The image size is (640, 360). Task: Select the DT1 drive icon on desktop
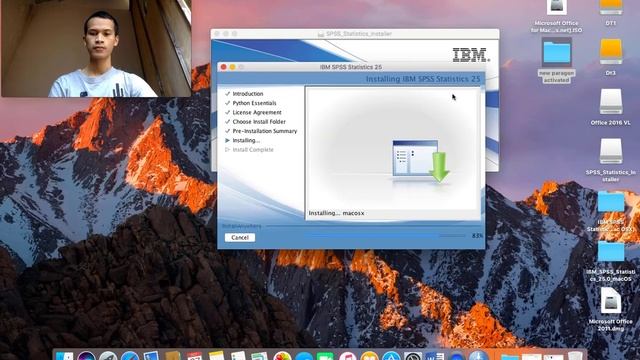[611, 13]
